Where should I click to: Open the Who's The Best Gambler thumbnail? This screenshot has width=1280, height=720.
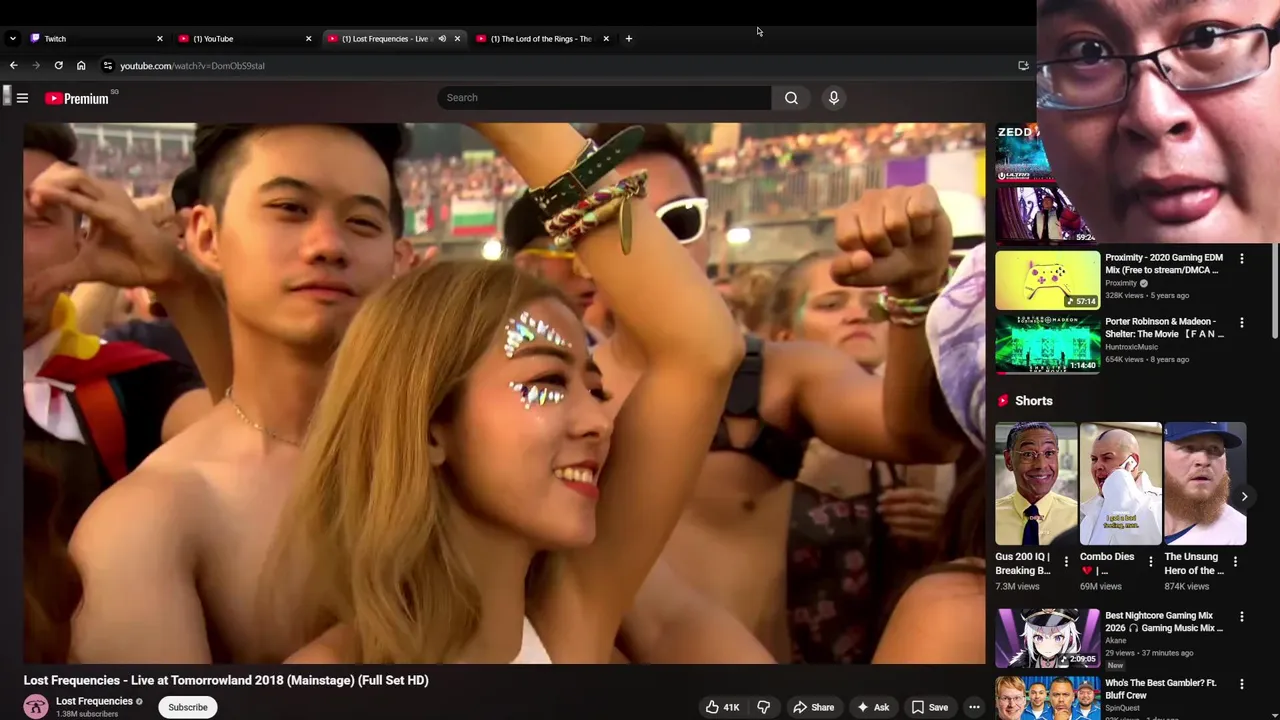[1047, 698]
